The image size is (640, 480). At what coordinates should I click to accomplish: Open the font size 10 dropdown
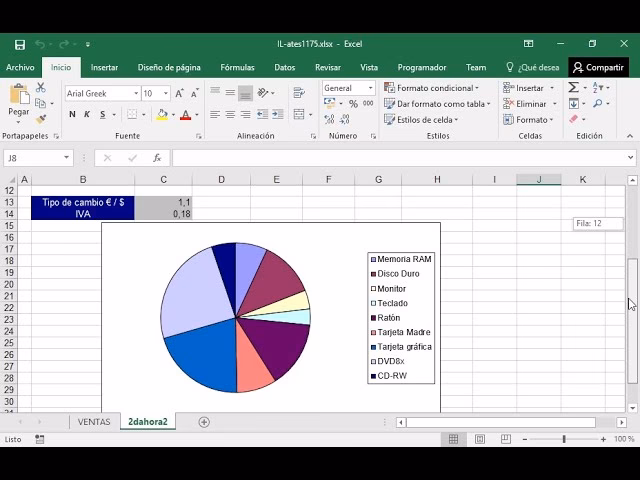click(166, 94)
